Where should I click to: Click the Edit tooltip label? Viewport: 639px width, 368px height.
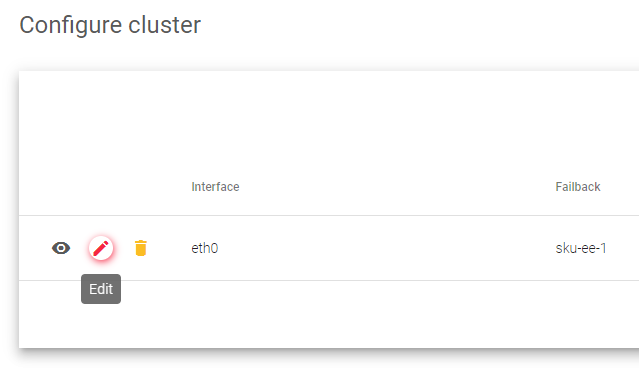pyautogui.click(x=101, y=289)
